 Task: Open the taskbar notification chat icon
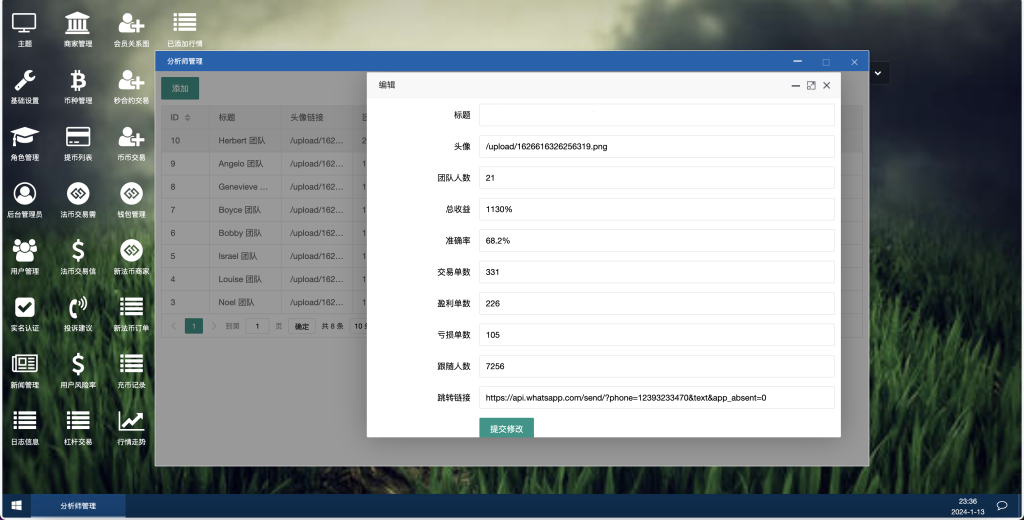tap(1001, 505)
